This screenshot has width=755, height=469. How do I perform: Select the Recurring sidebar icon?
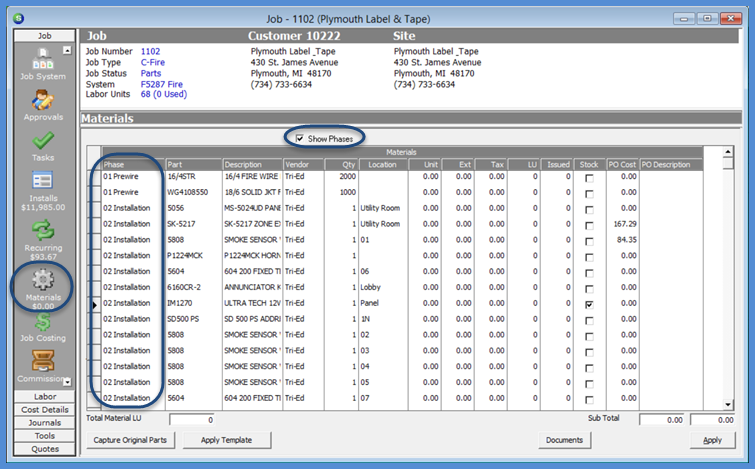pos(43,231)
